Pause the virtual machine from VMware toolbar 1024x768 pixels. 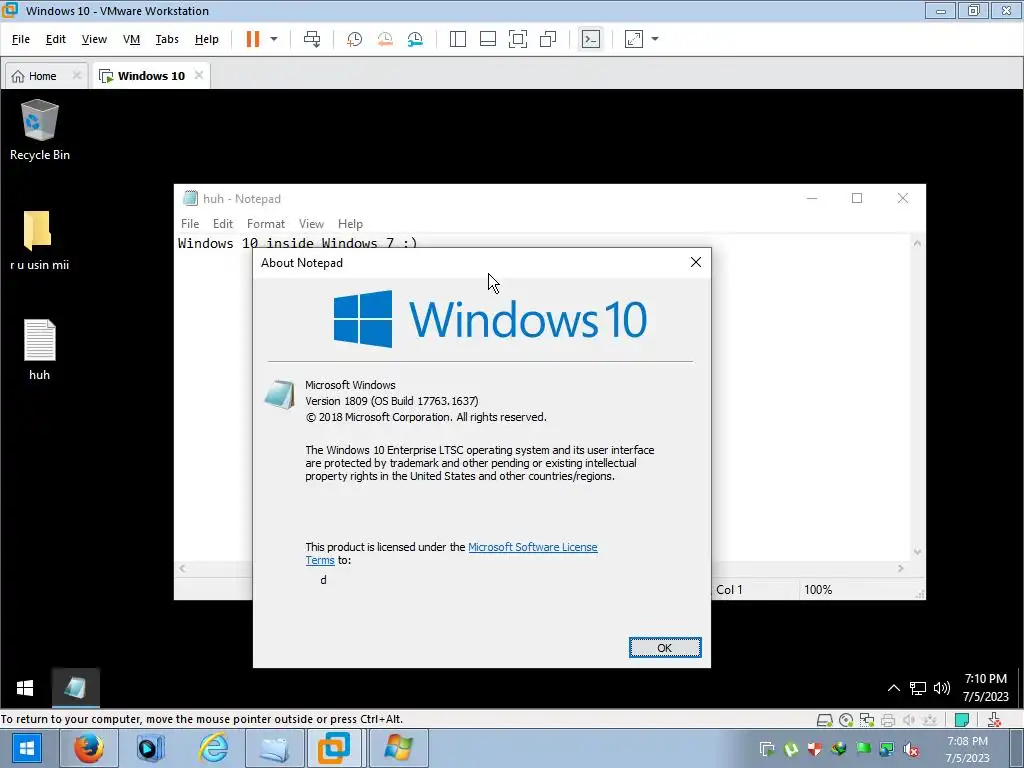pos(253,39)
